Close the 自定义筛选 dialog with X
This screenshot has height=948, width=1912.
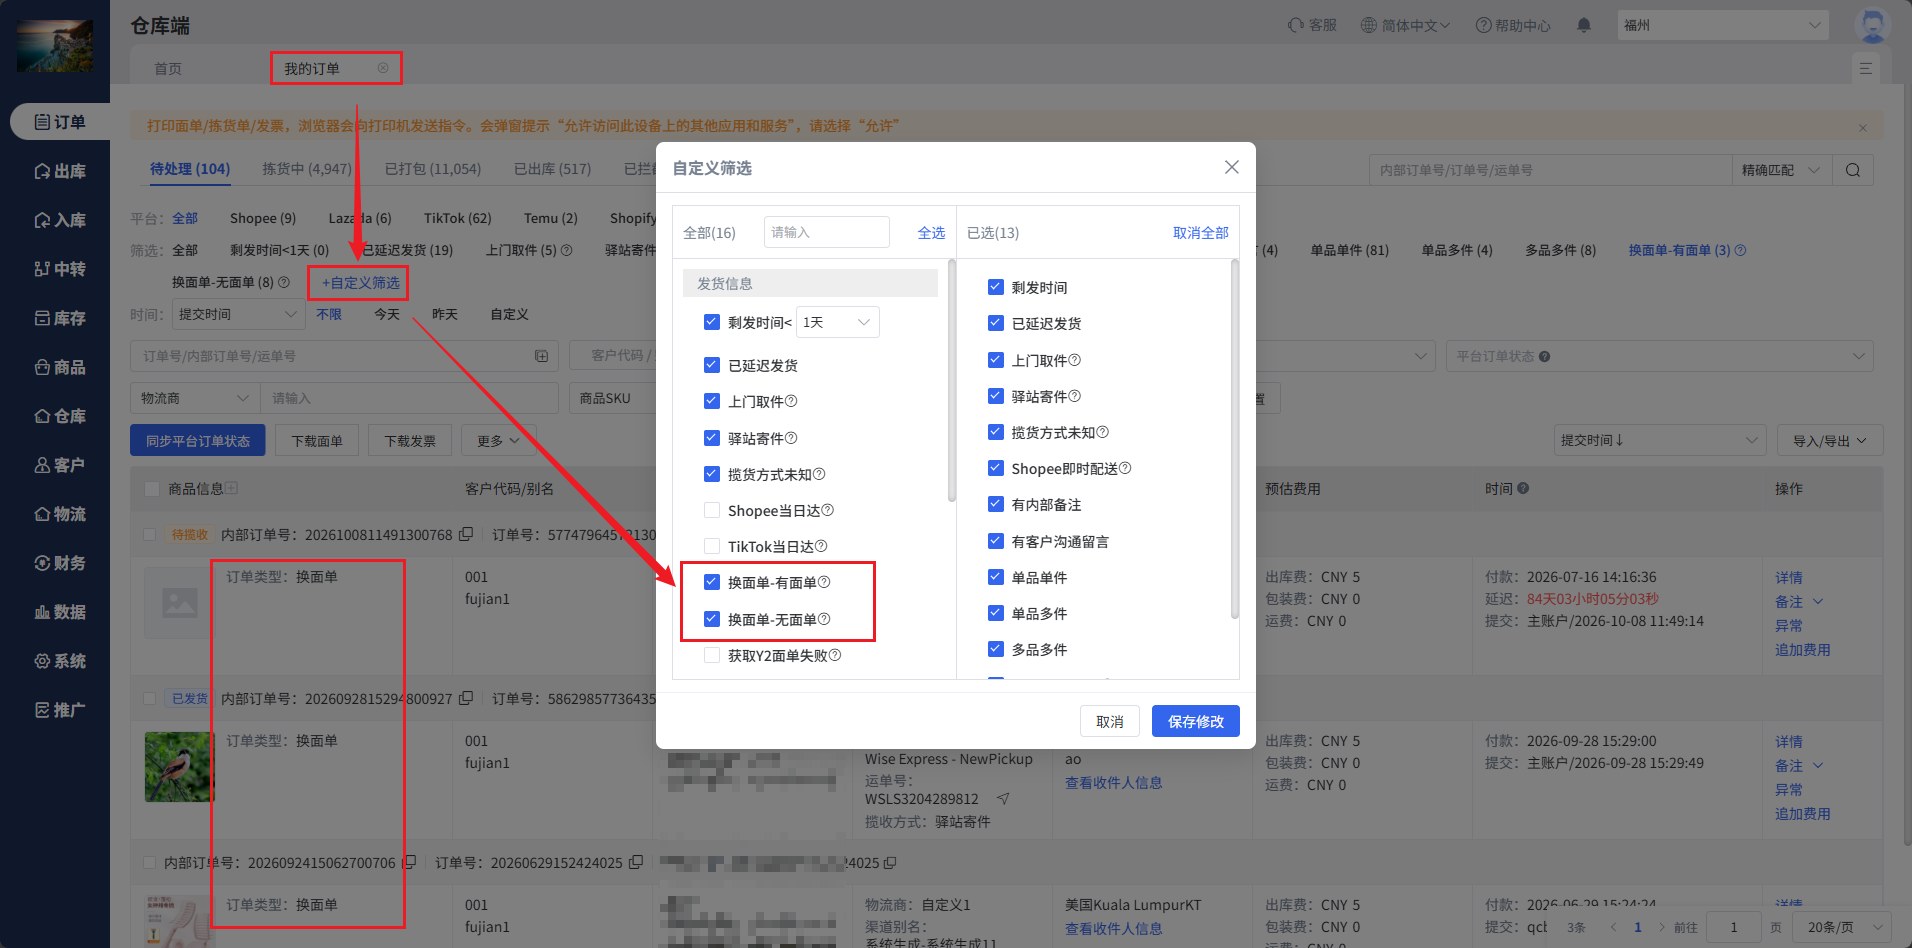1232,167
